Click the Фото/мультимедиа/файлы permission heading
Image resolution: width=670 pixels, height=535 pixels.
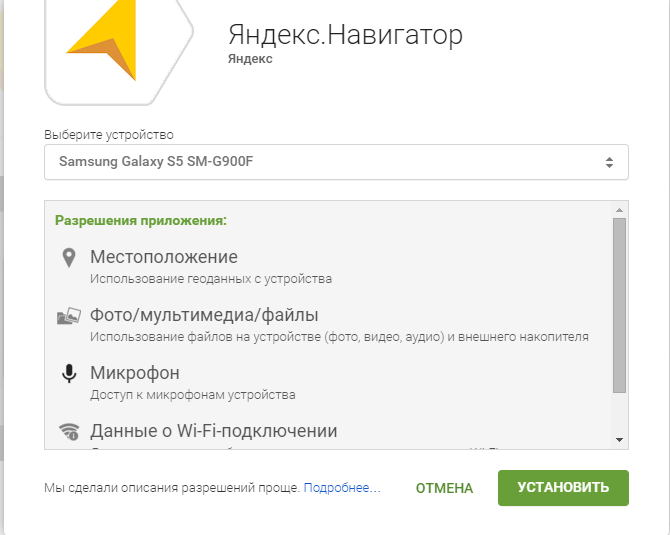coord(204,315)
